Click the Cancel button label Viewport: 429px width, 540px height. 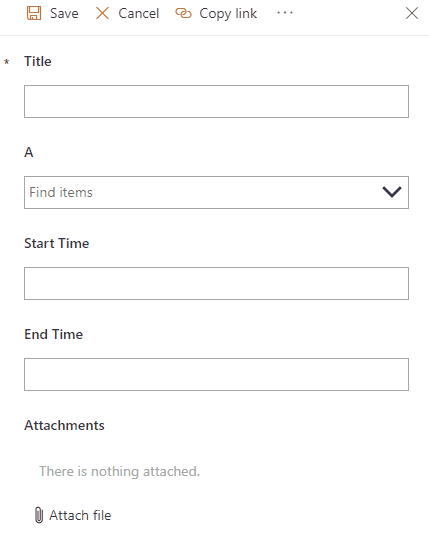click(139, 13)
